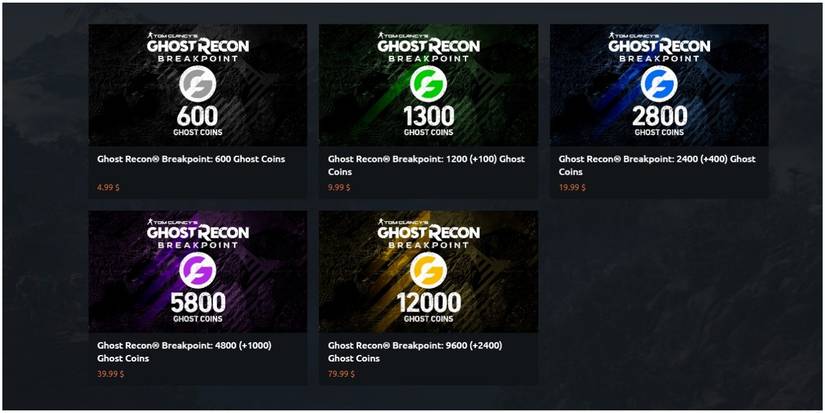Select the 79.99 $ price

341,374
